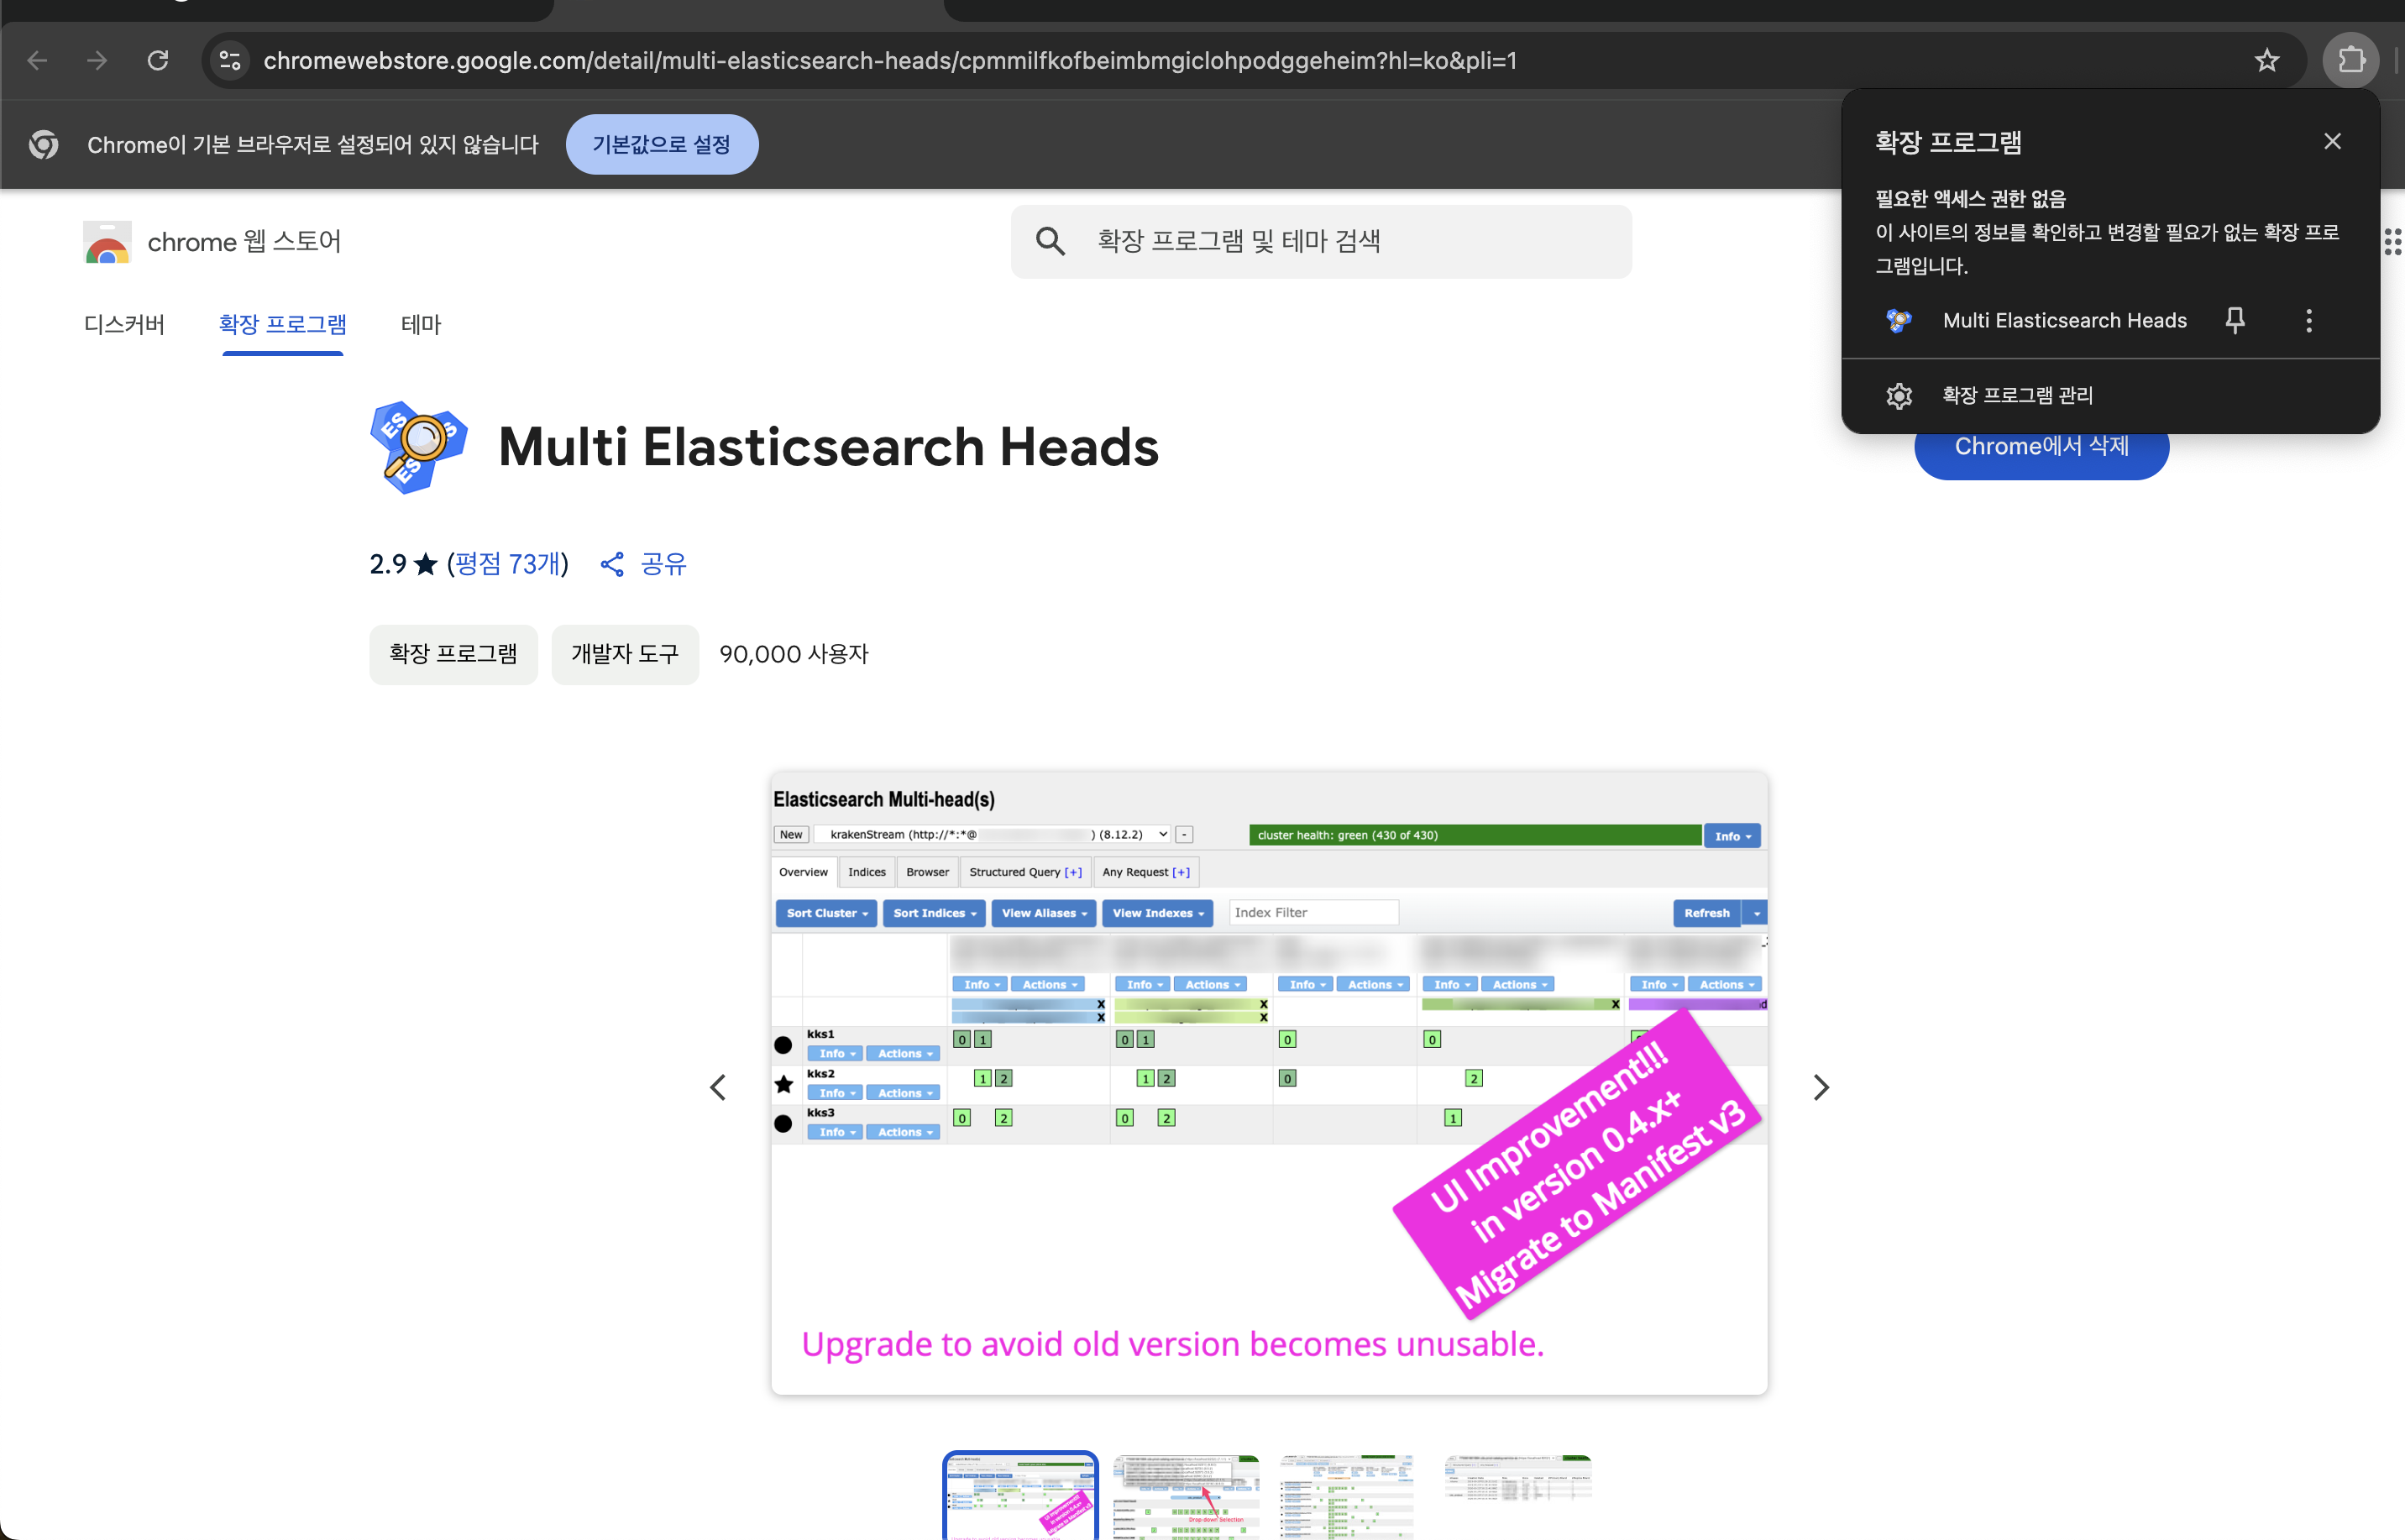Reload the page with the refresh icon
Image resolution: width=2405 pixels, height=1540 pixels.
(158, 60)
